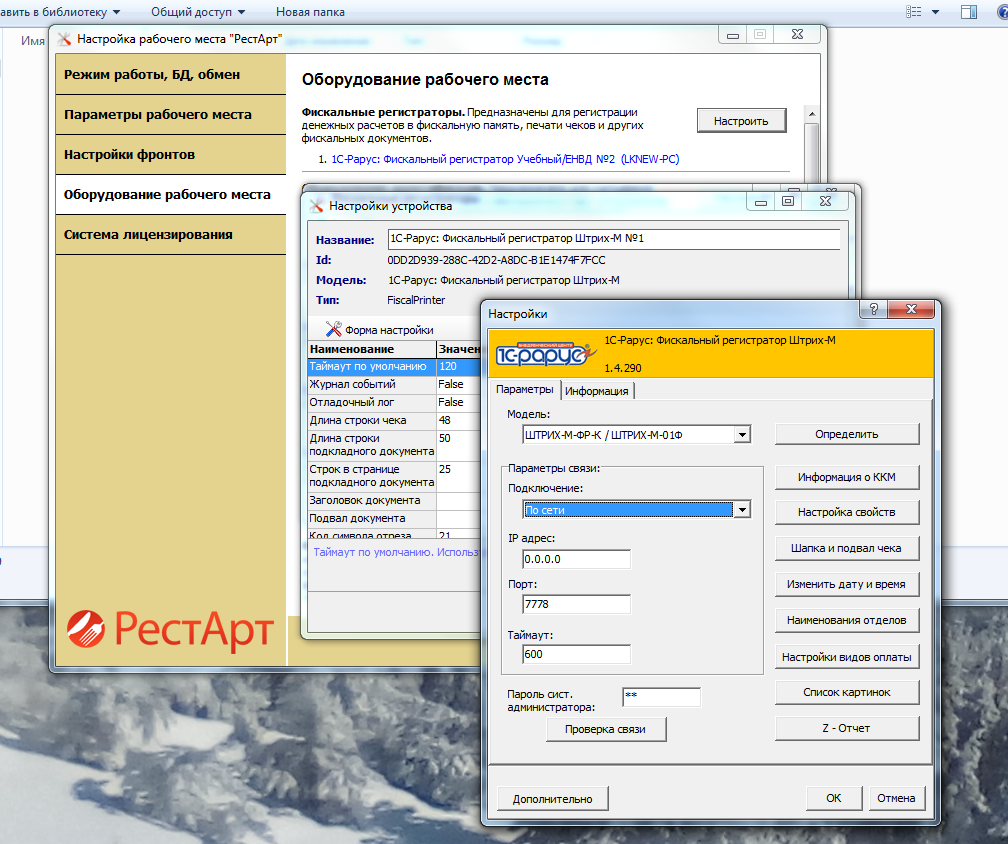This screenshot has height=844, width=1008.
Task: Click the Пароль сист. администратора field
Action: click(662, 697)
